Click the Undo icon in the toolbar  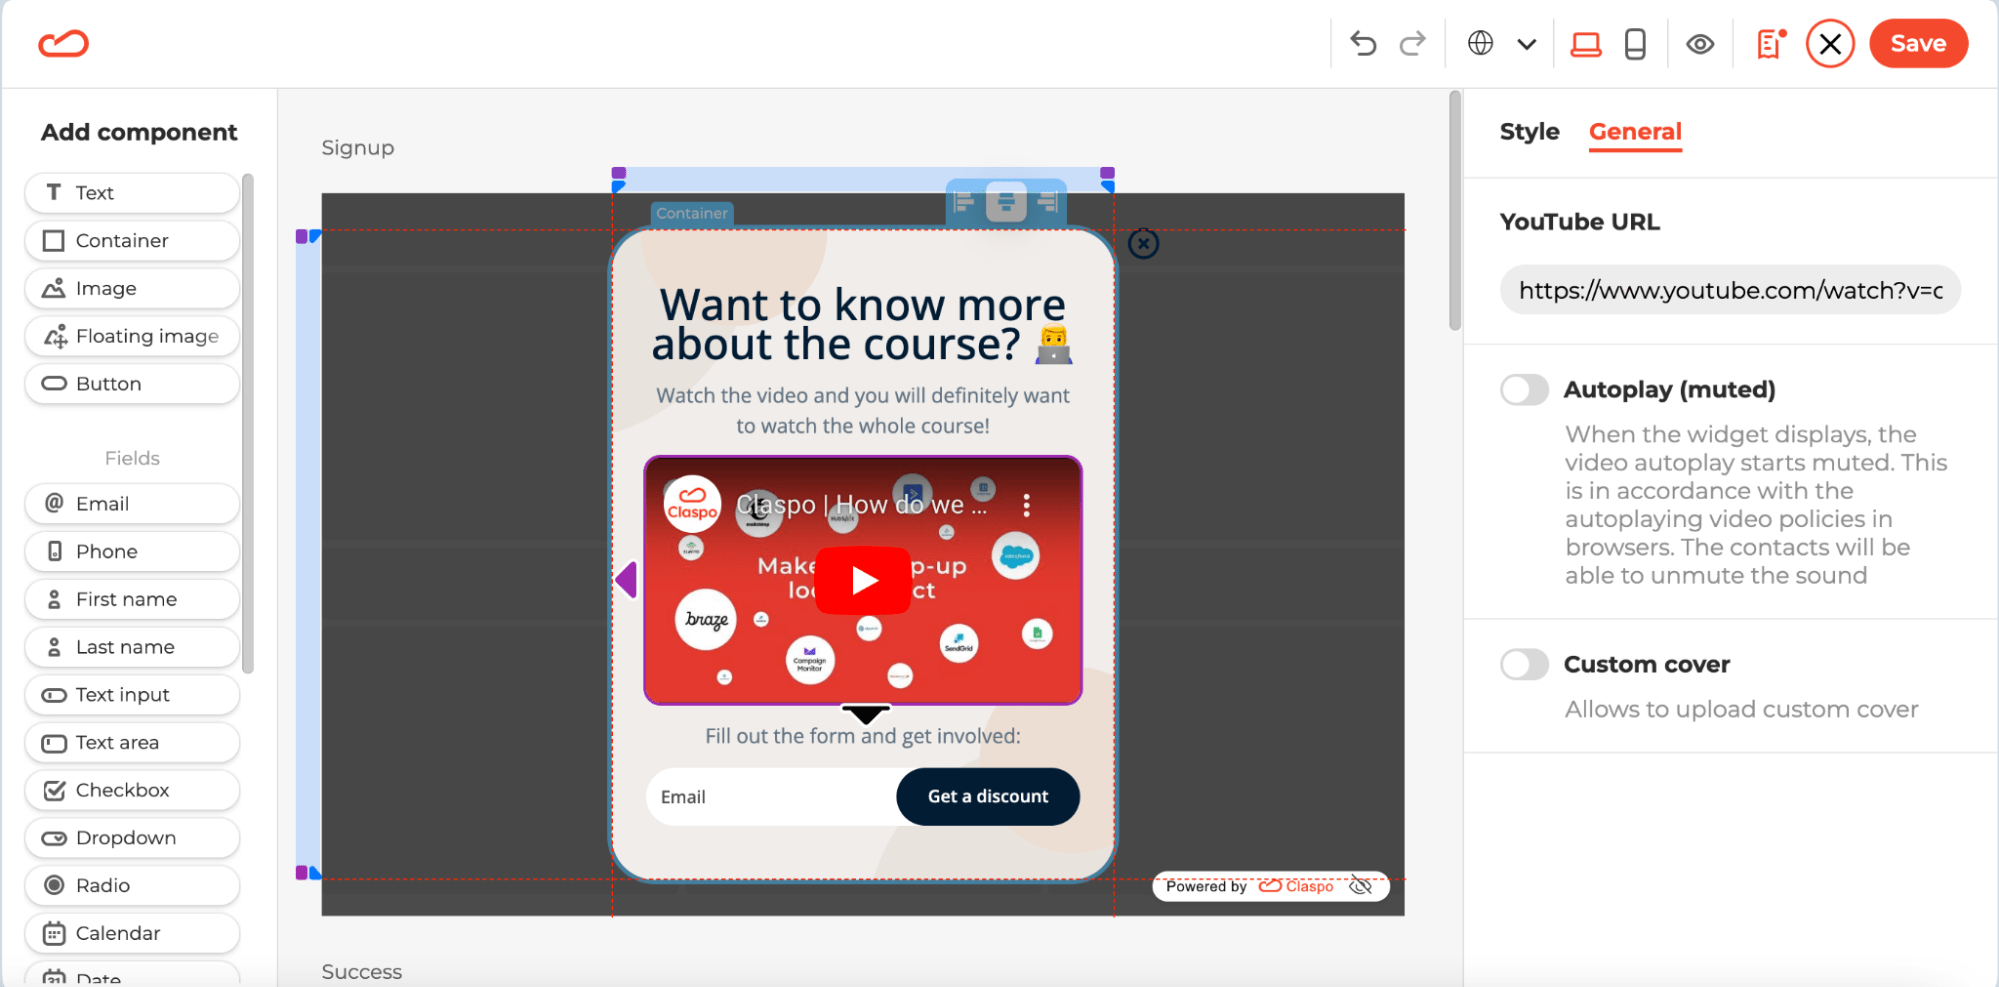(1362, 43)
